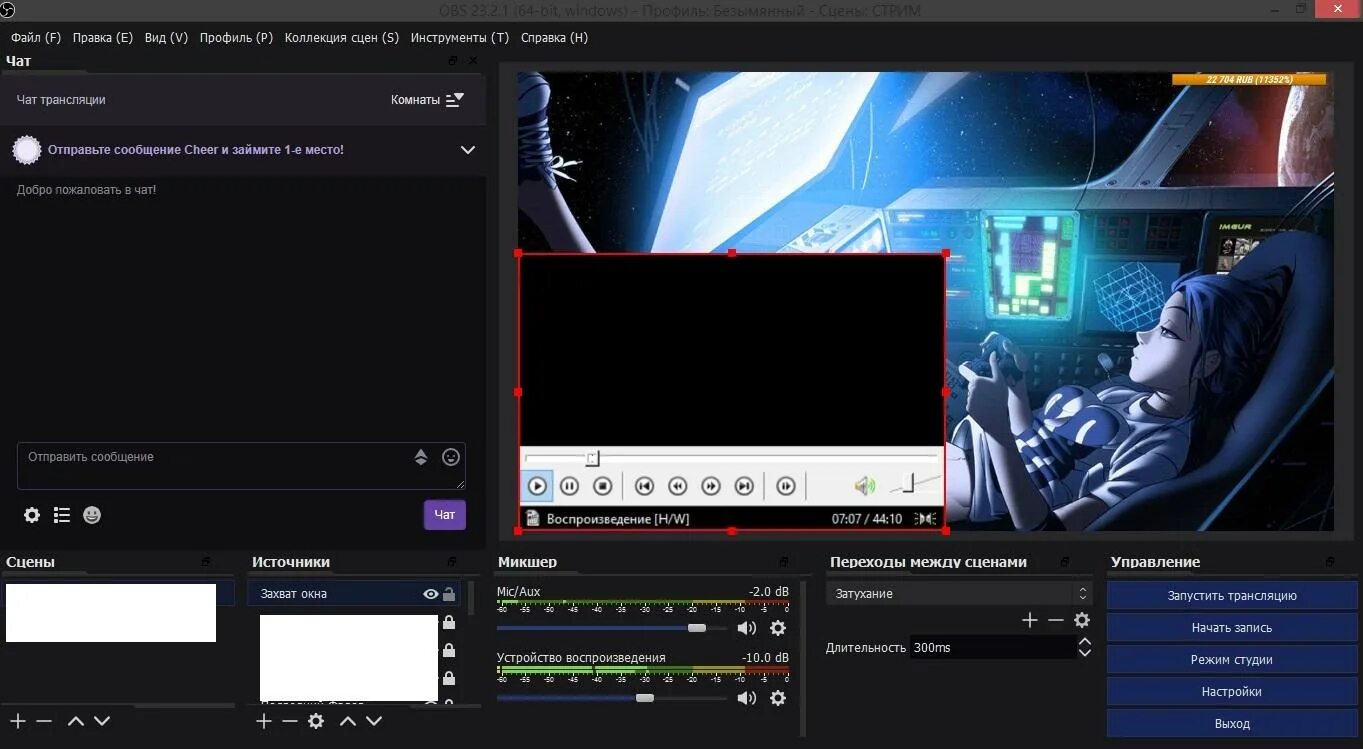Open the Mic/Aux audio settings gear

point(778,628)
